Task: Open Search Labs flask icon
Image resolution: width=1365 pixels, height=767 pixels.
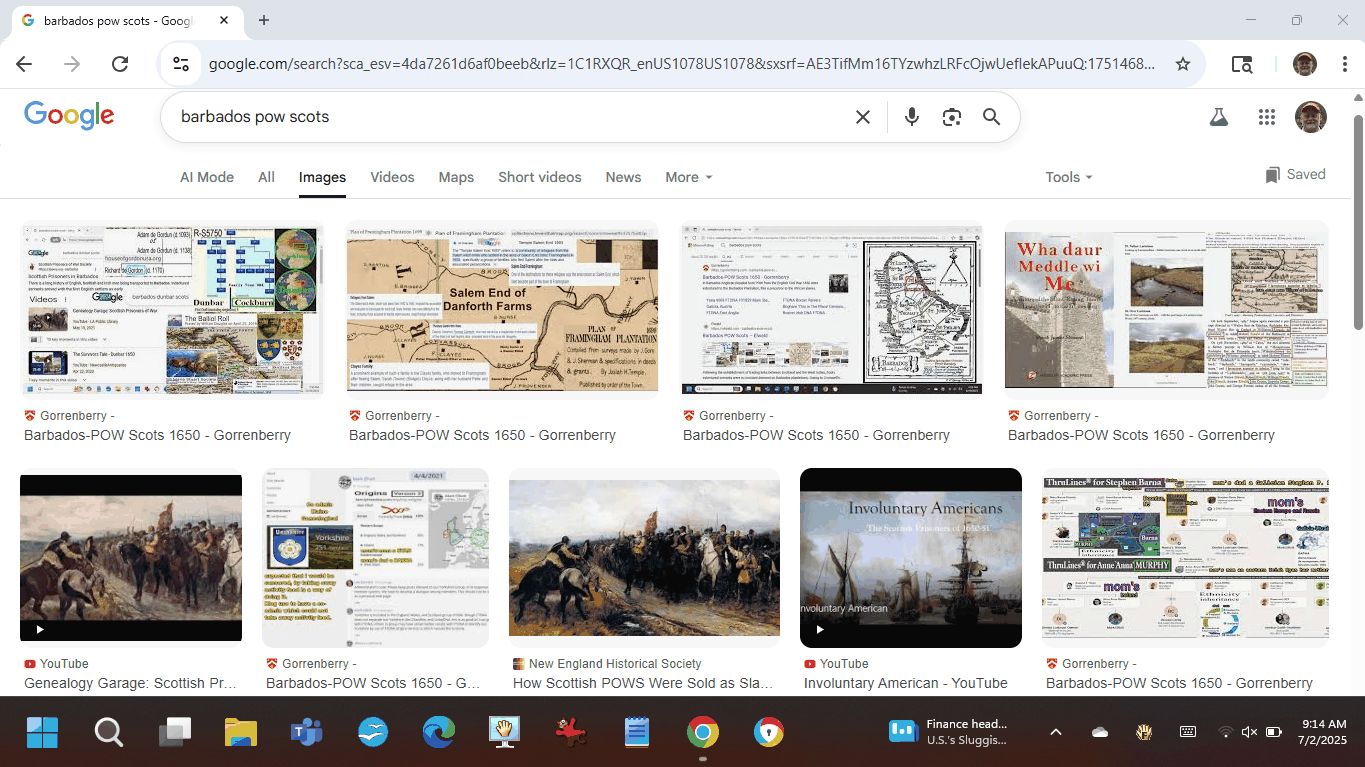Action: pyautogui.click(x=1218, y=117)
